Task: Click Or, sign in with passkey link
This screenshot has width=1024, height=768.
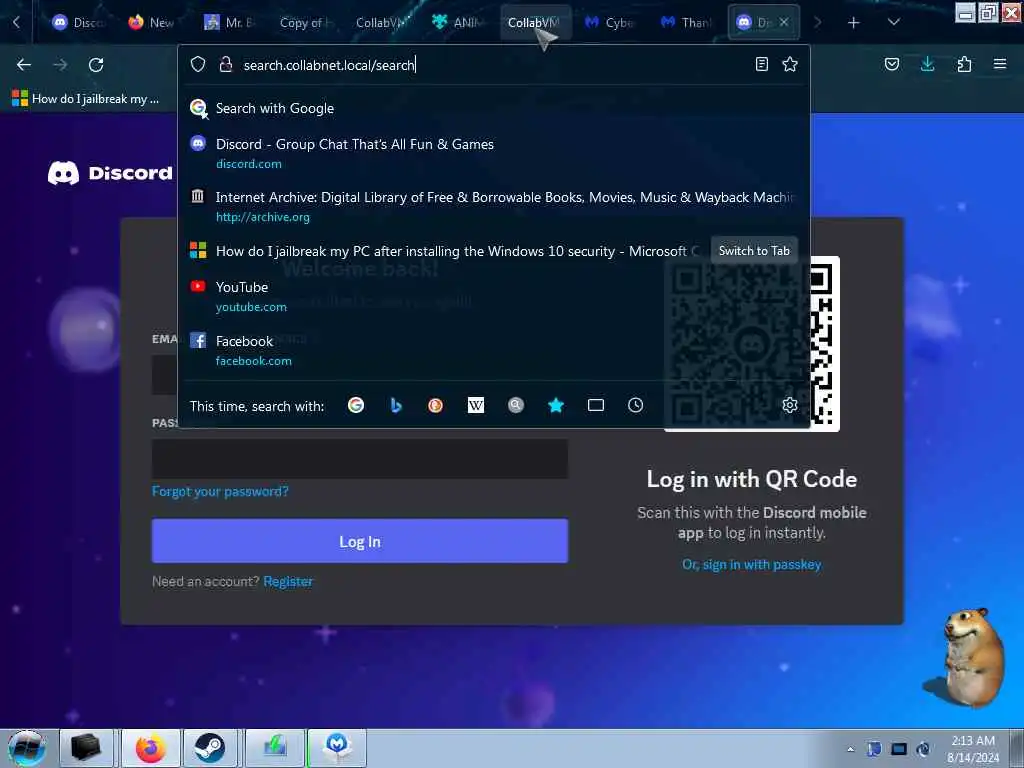Action: pos(752,564)
